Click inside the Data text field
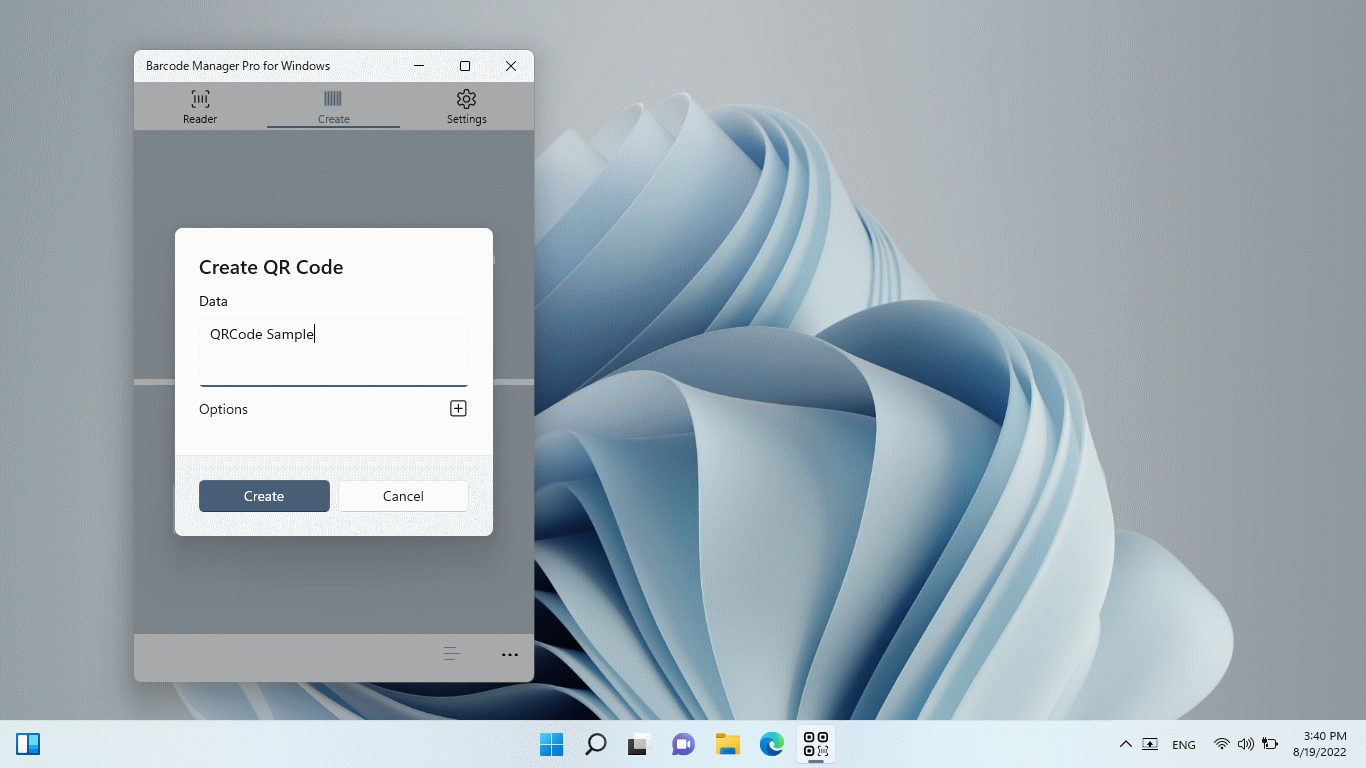Screen dimensions: 1366x768 [333, 350]
